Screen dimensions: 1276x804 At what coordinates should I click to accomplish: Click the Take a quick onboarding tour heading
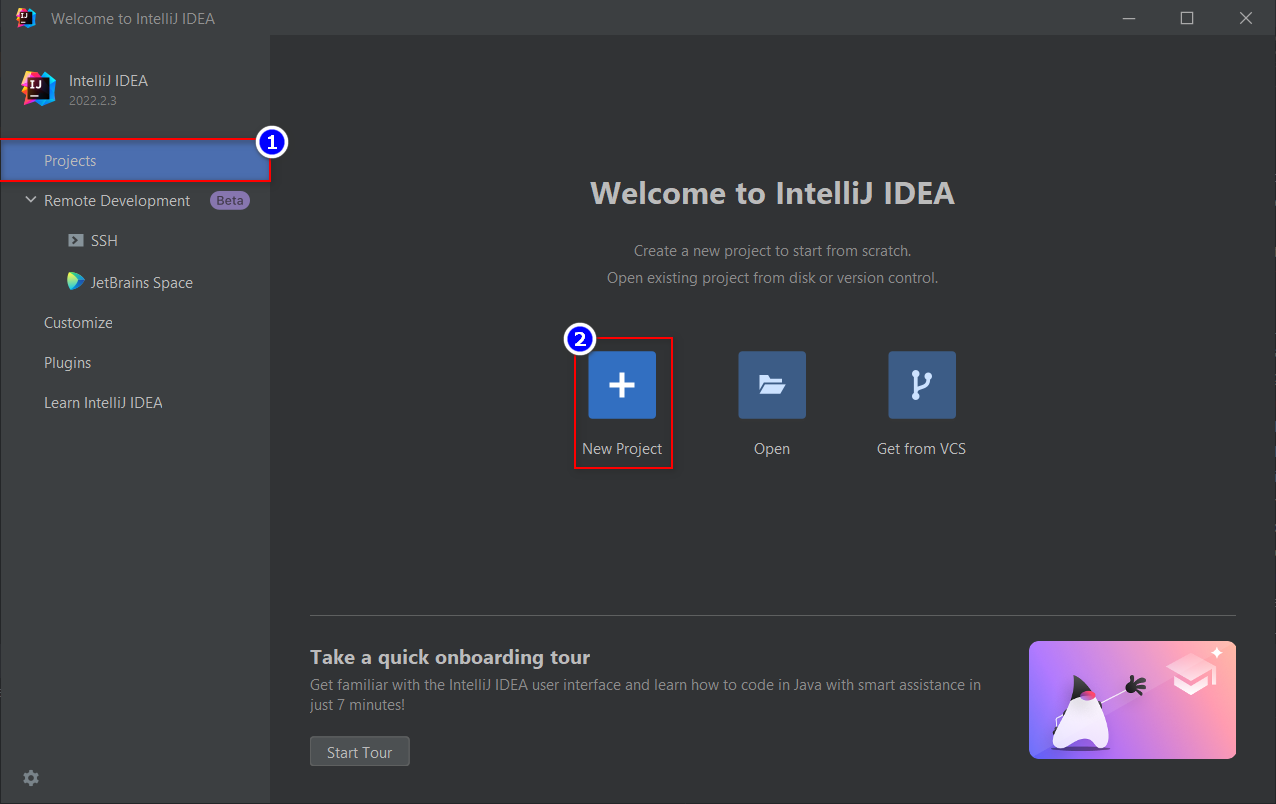(450, 657)
